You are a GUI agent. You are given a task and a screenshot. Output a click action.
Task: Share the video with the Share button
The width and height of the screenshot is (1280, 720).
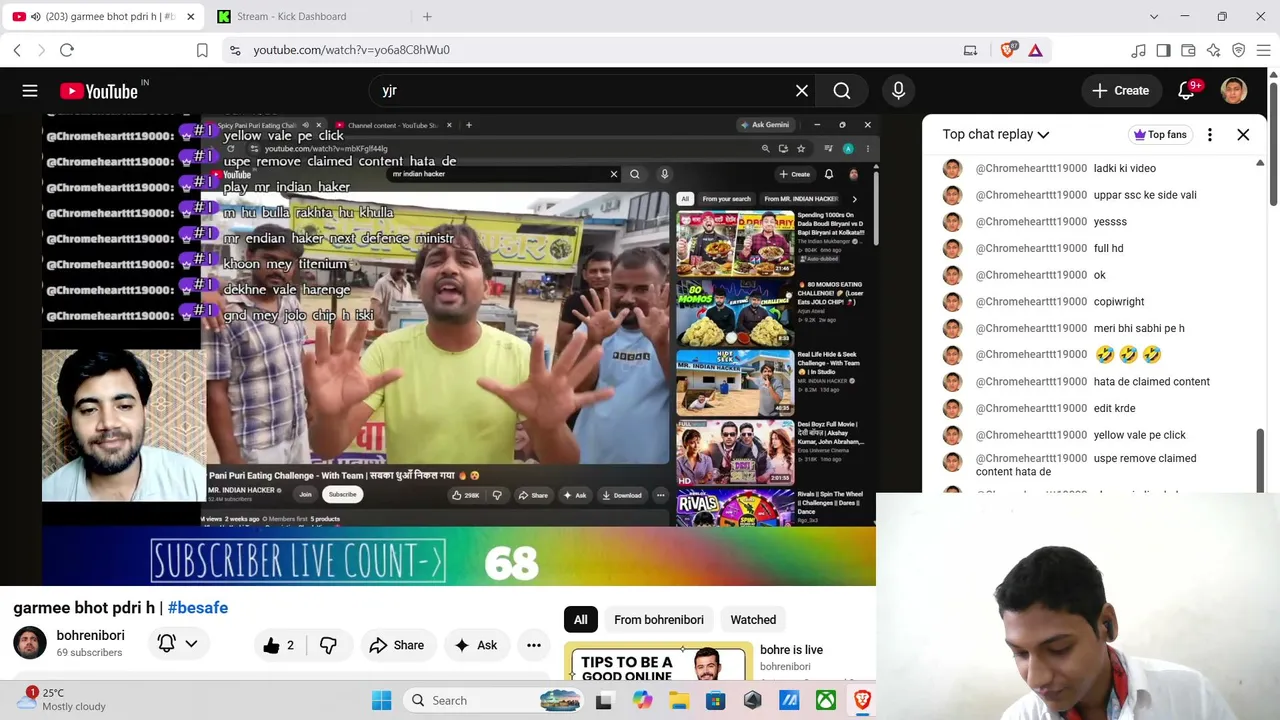point(397,645)
